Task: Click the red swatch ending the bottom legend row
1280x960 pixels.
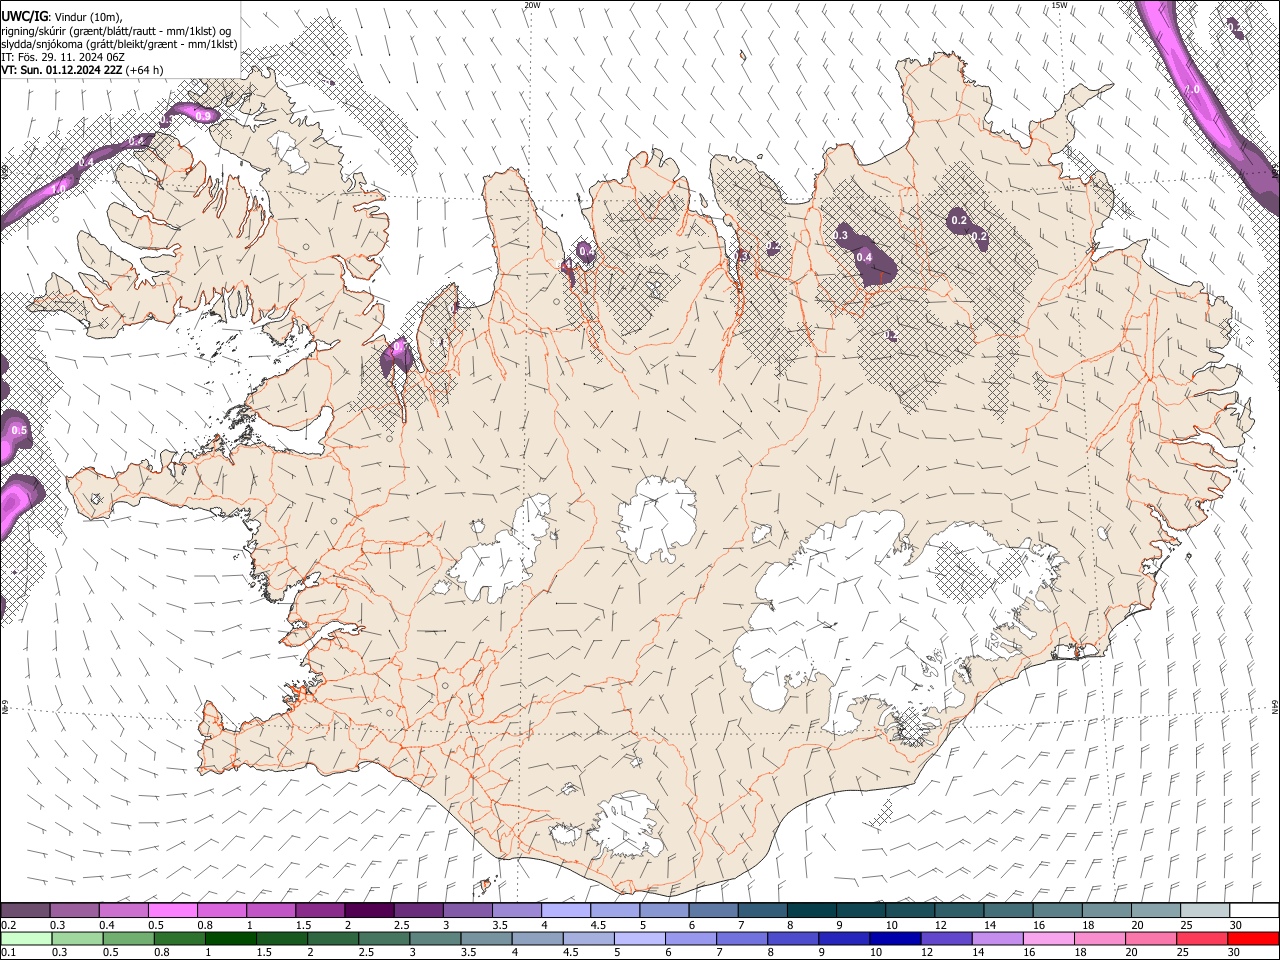Action: coord(1253,938)
